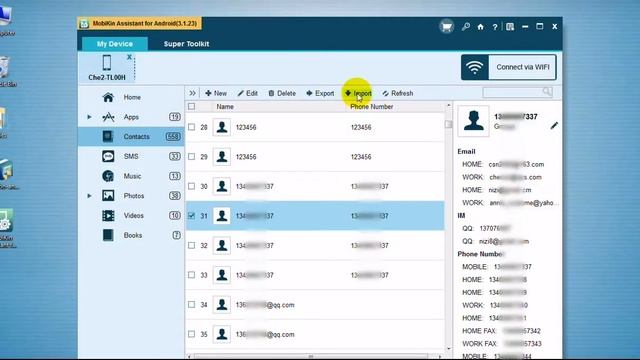Screen dimensions: 640x360
Task: Click Delete toolbar button
Action: 282,93
